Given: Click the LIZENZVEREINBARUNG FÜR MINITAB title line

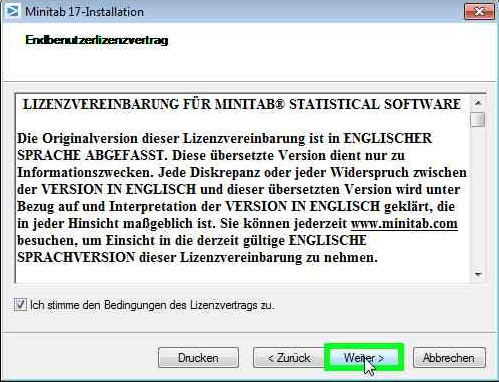Looking at the screenshot, I should pos(242,104).
